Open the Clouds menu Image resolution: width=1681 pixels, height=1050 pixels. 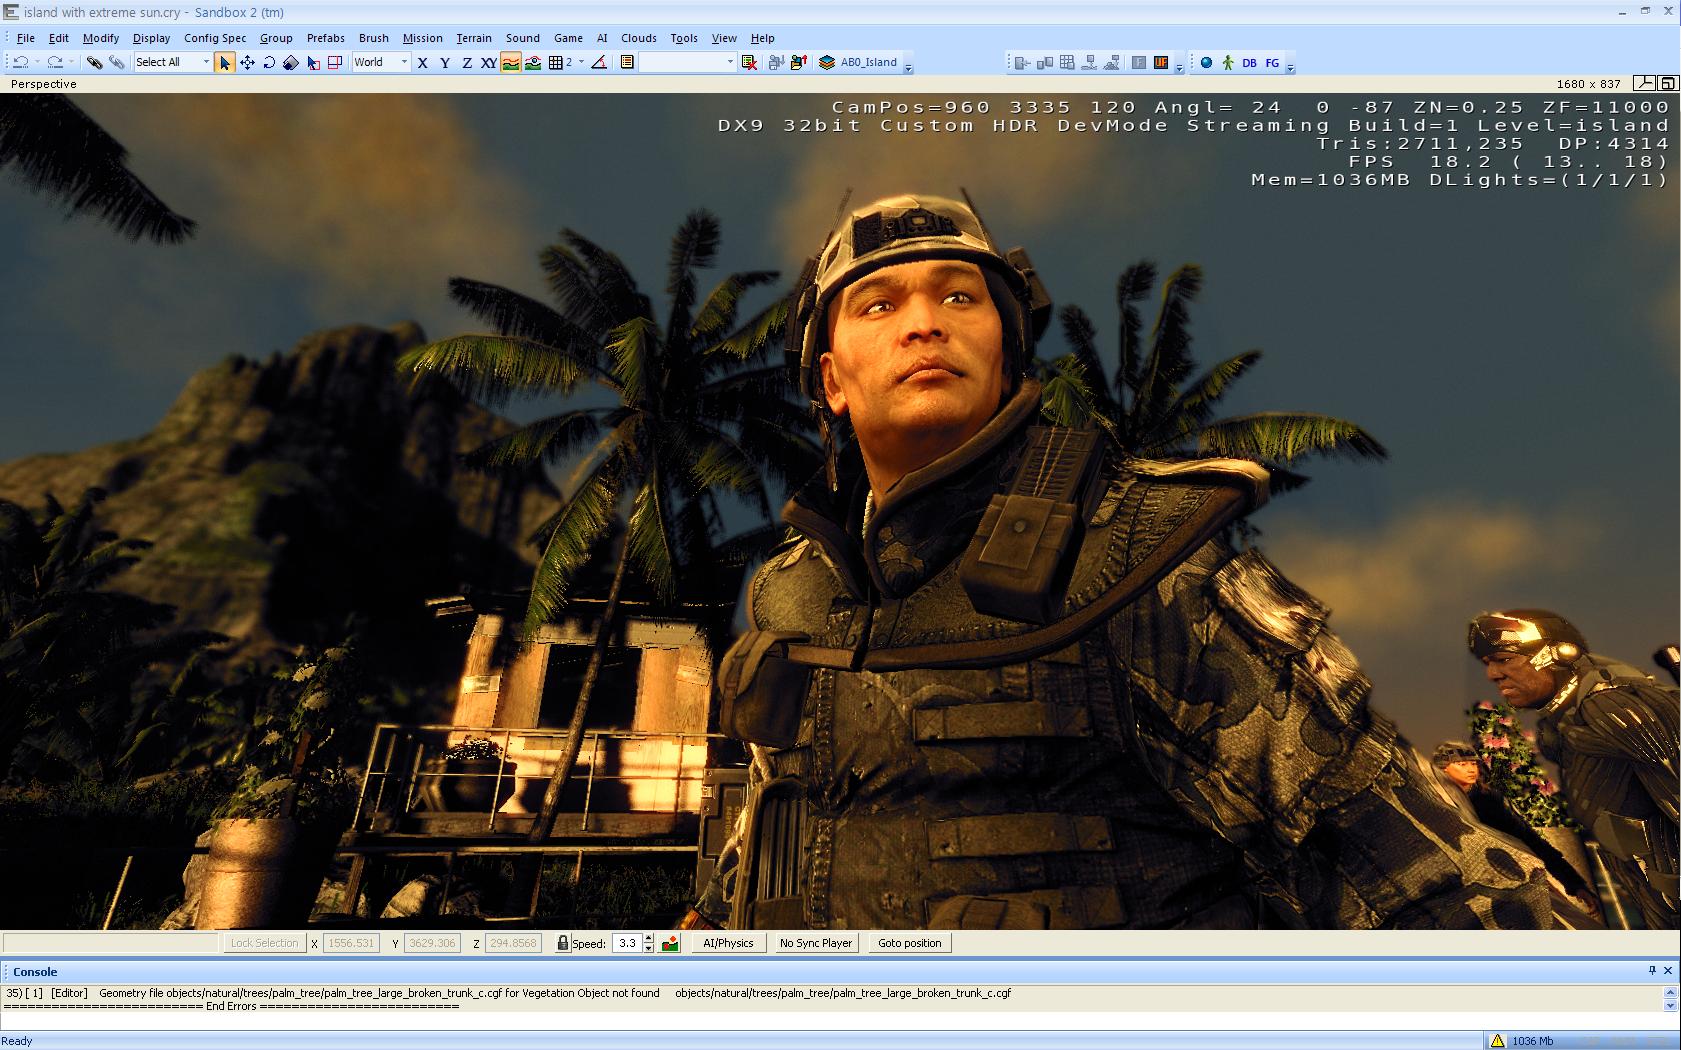(638, 38)
